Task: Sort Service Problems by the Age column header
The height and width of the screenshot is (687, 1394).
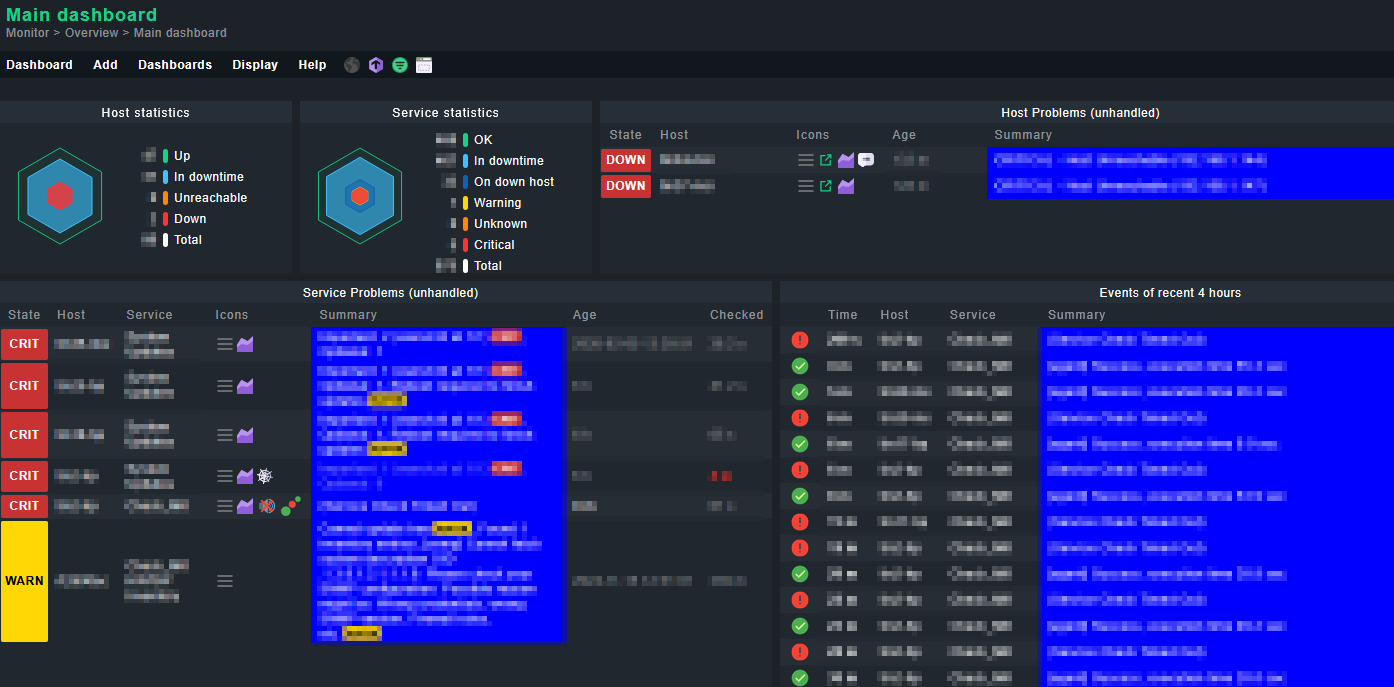Action: [585, 315]
